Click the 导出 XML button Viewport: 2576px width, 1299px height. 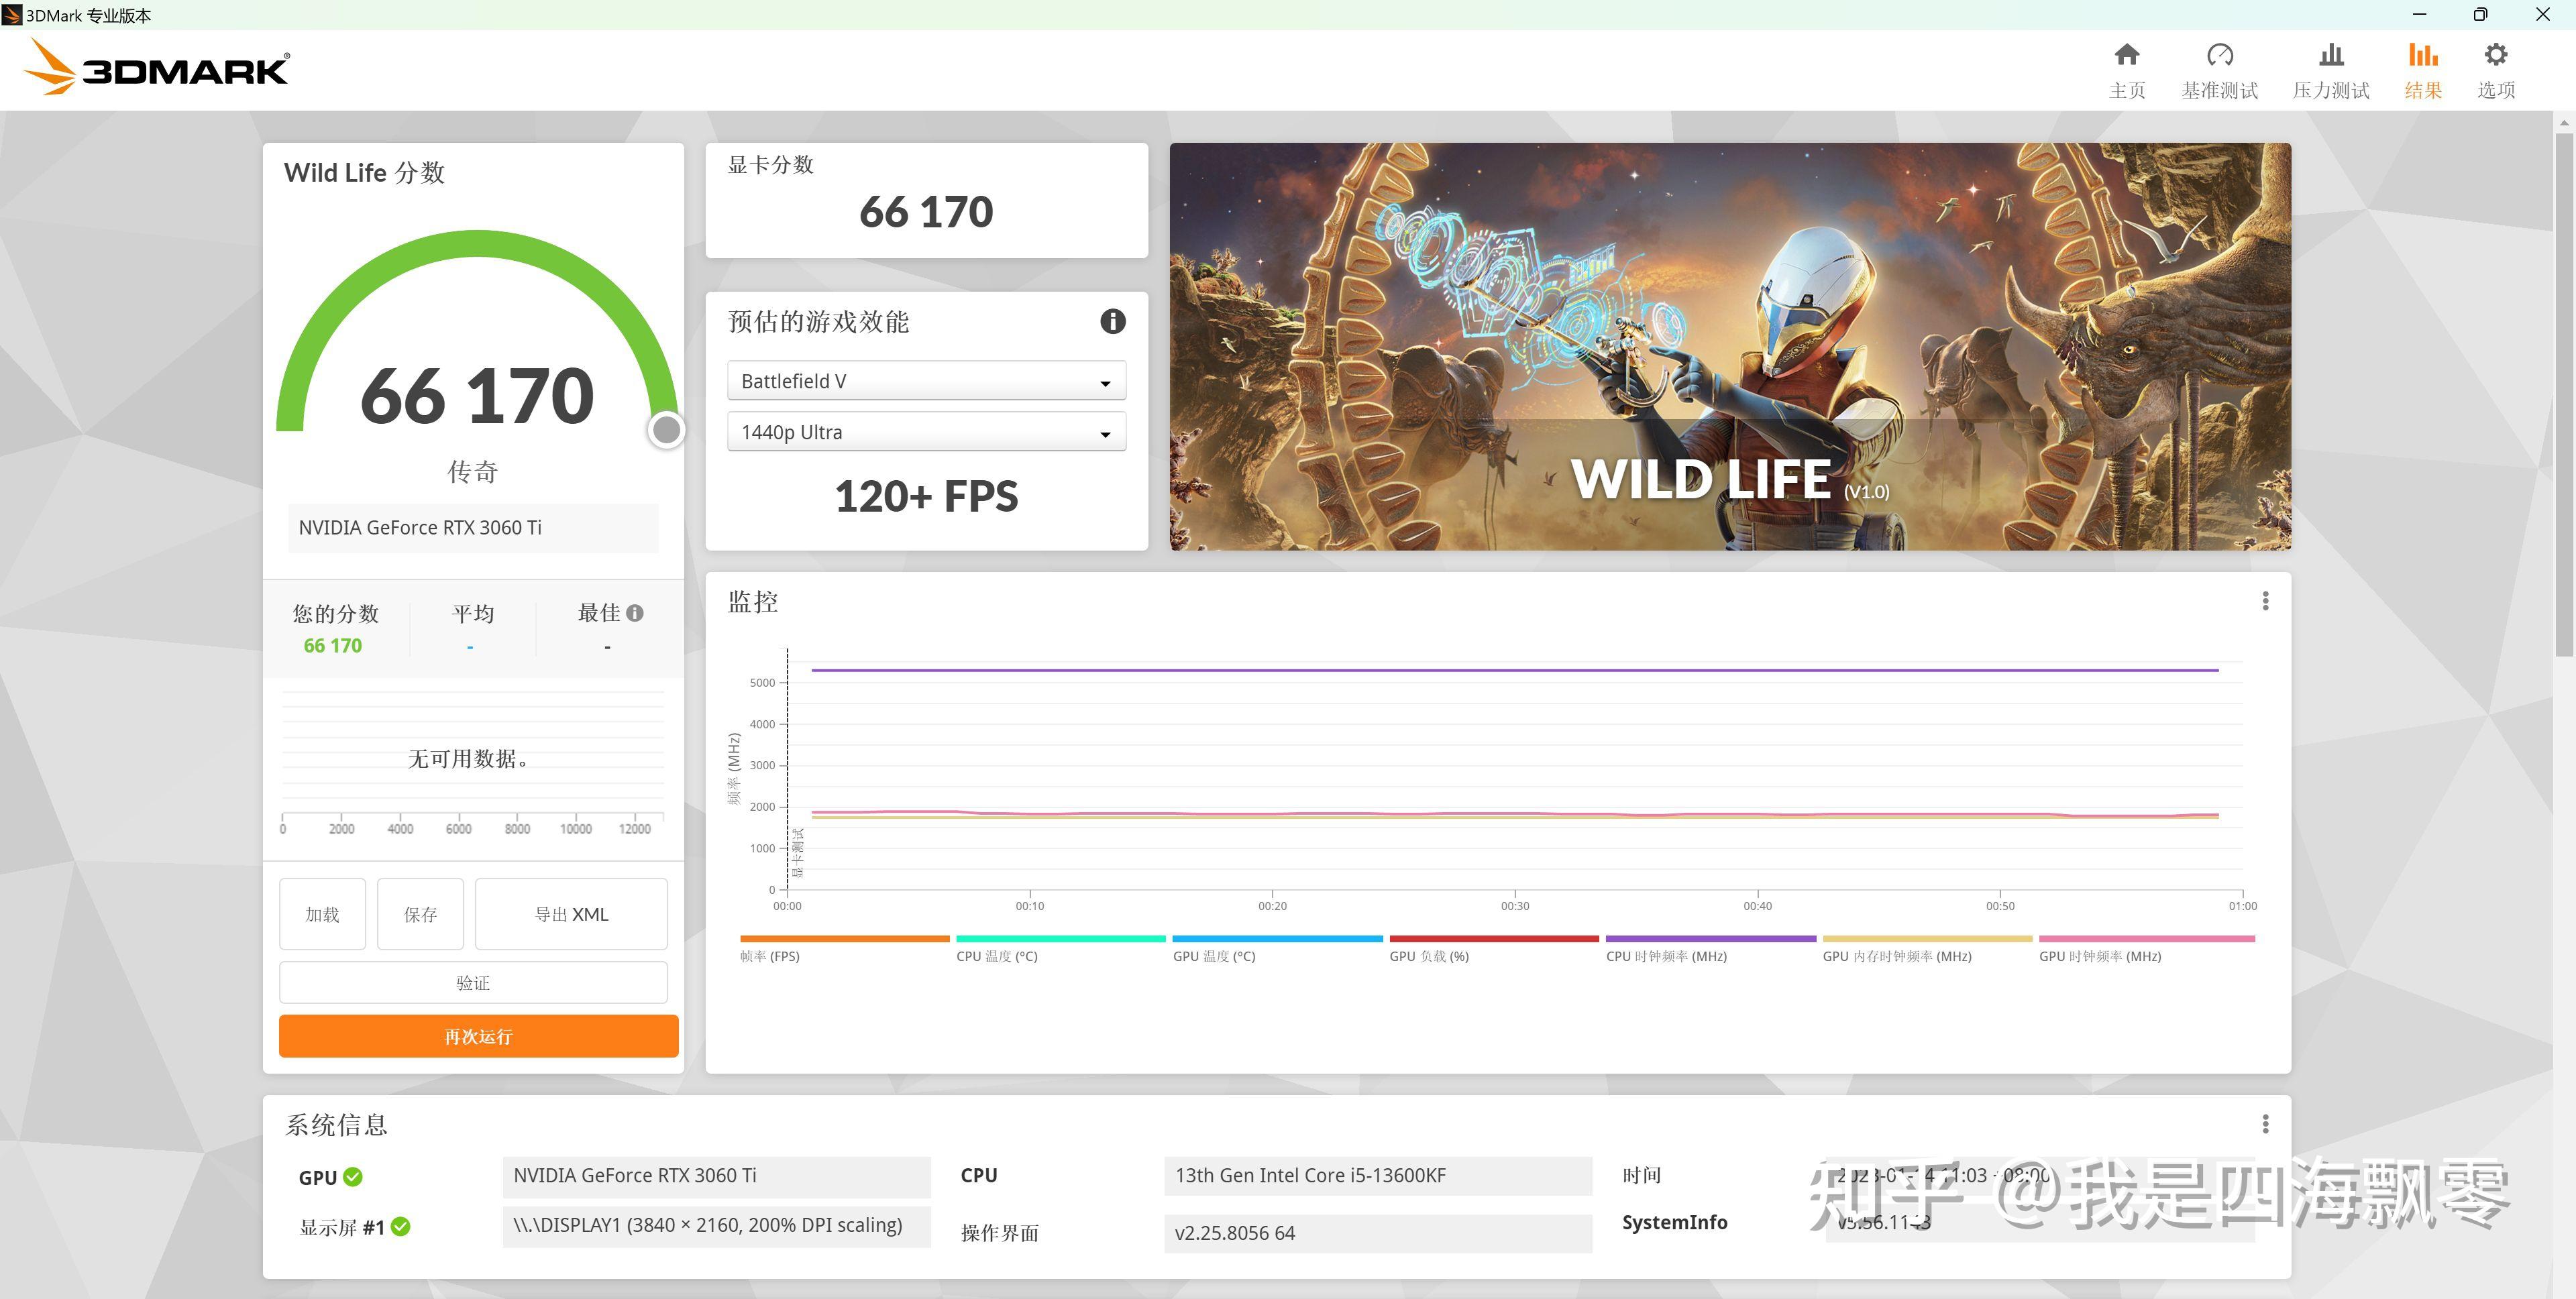pos(571,914)
